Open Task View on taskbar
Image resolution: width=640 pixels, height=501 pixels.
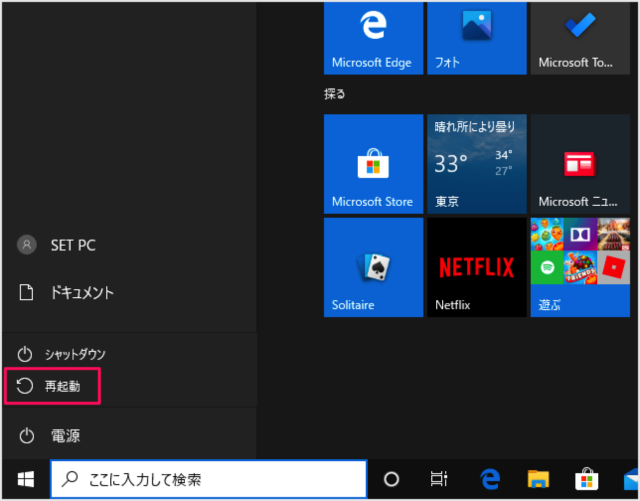click(439, 479)
